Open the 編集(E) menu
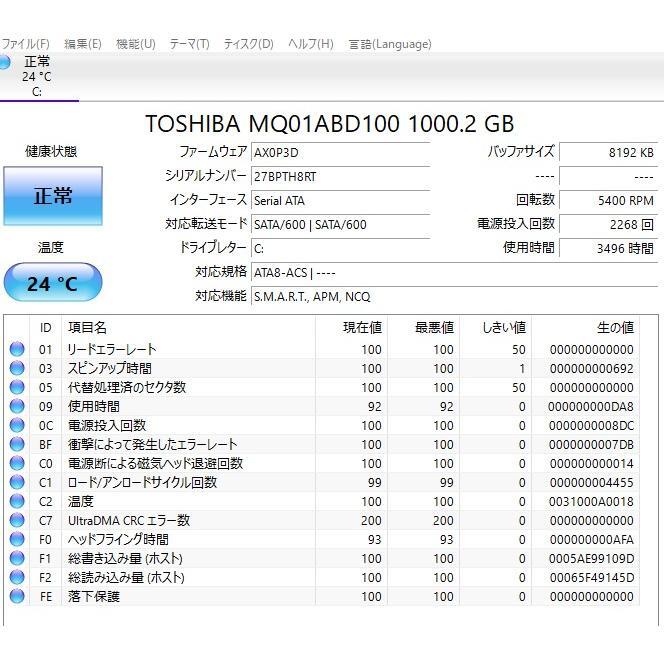The width and height of the screenshot is (664, 664). coord(83,44)
